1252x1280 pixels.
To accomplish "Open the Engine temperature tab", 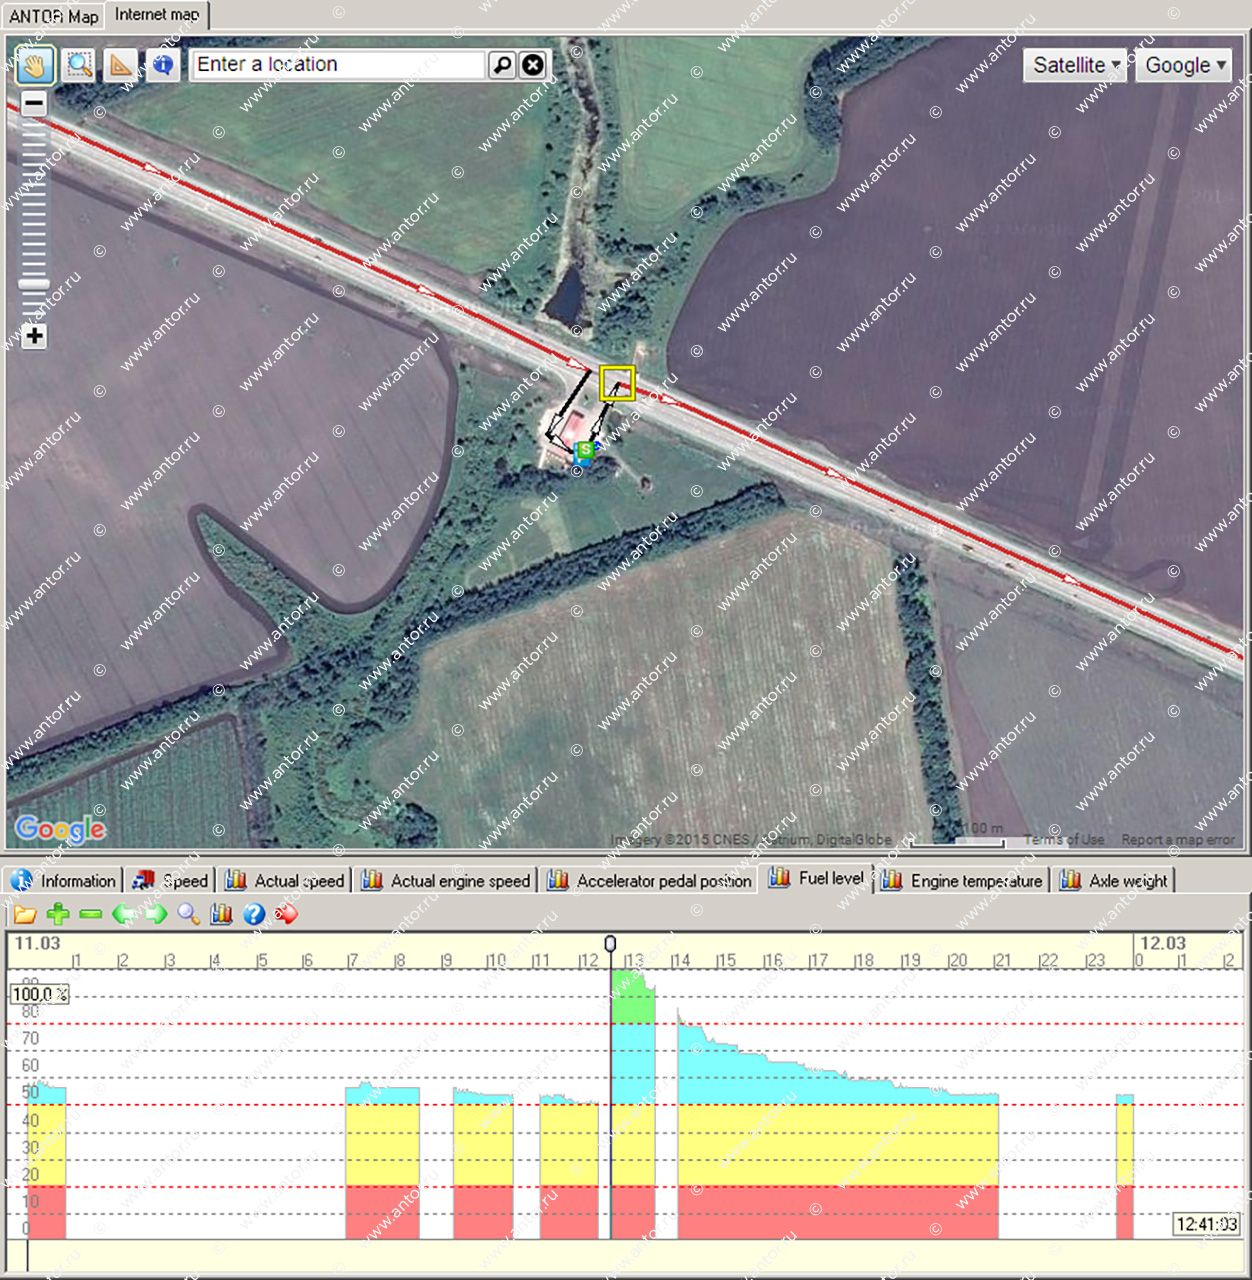I will point(962,881).
